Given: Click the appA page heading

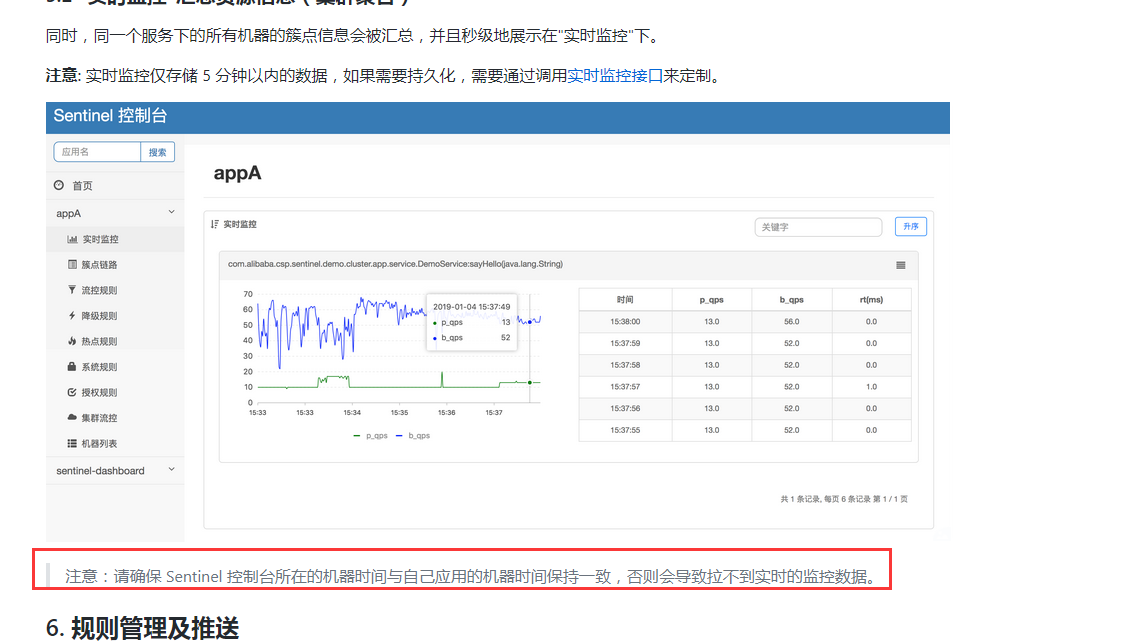Looking at the screenshot, I should (237, 173).
